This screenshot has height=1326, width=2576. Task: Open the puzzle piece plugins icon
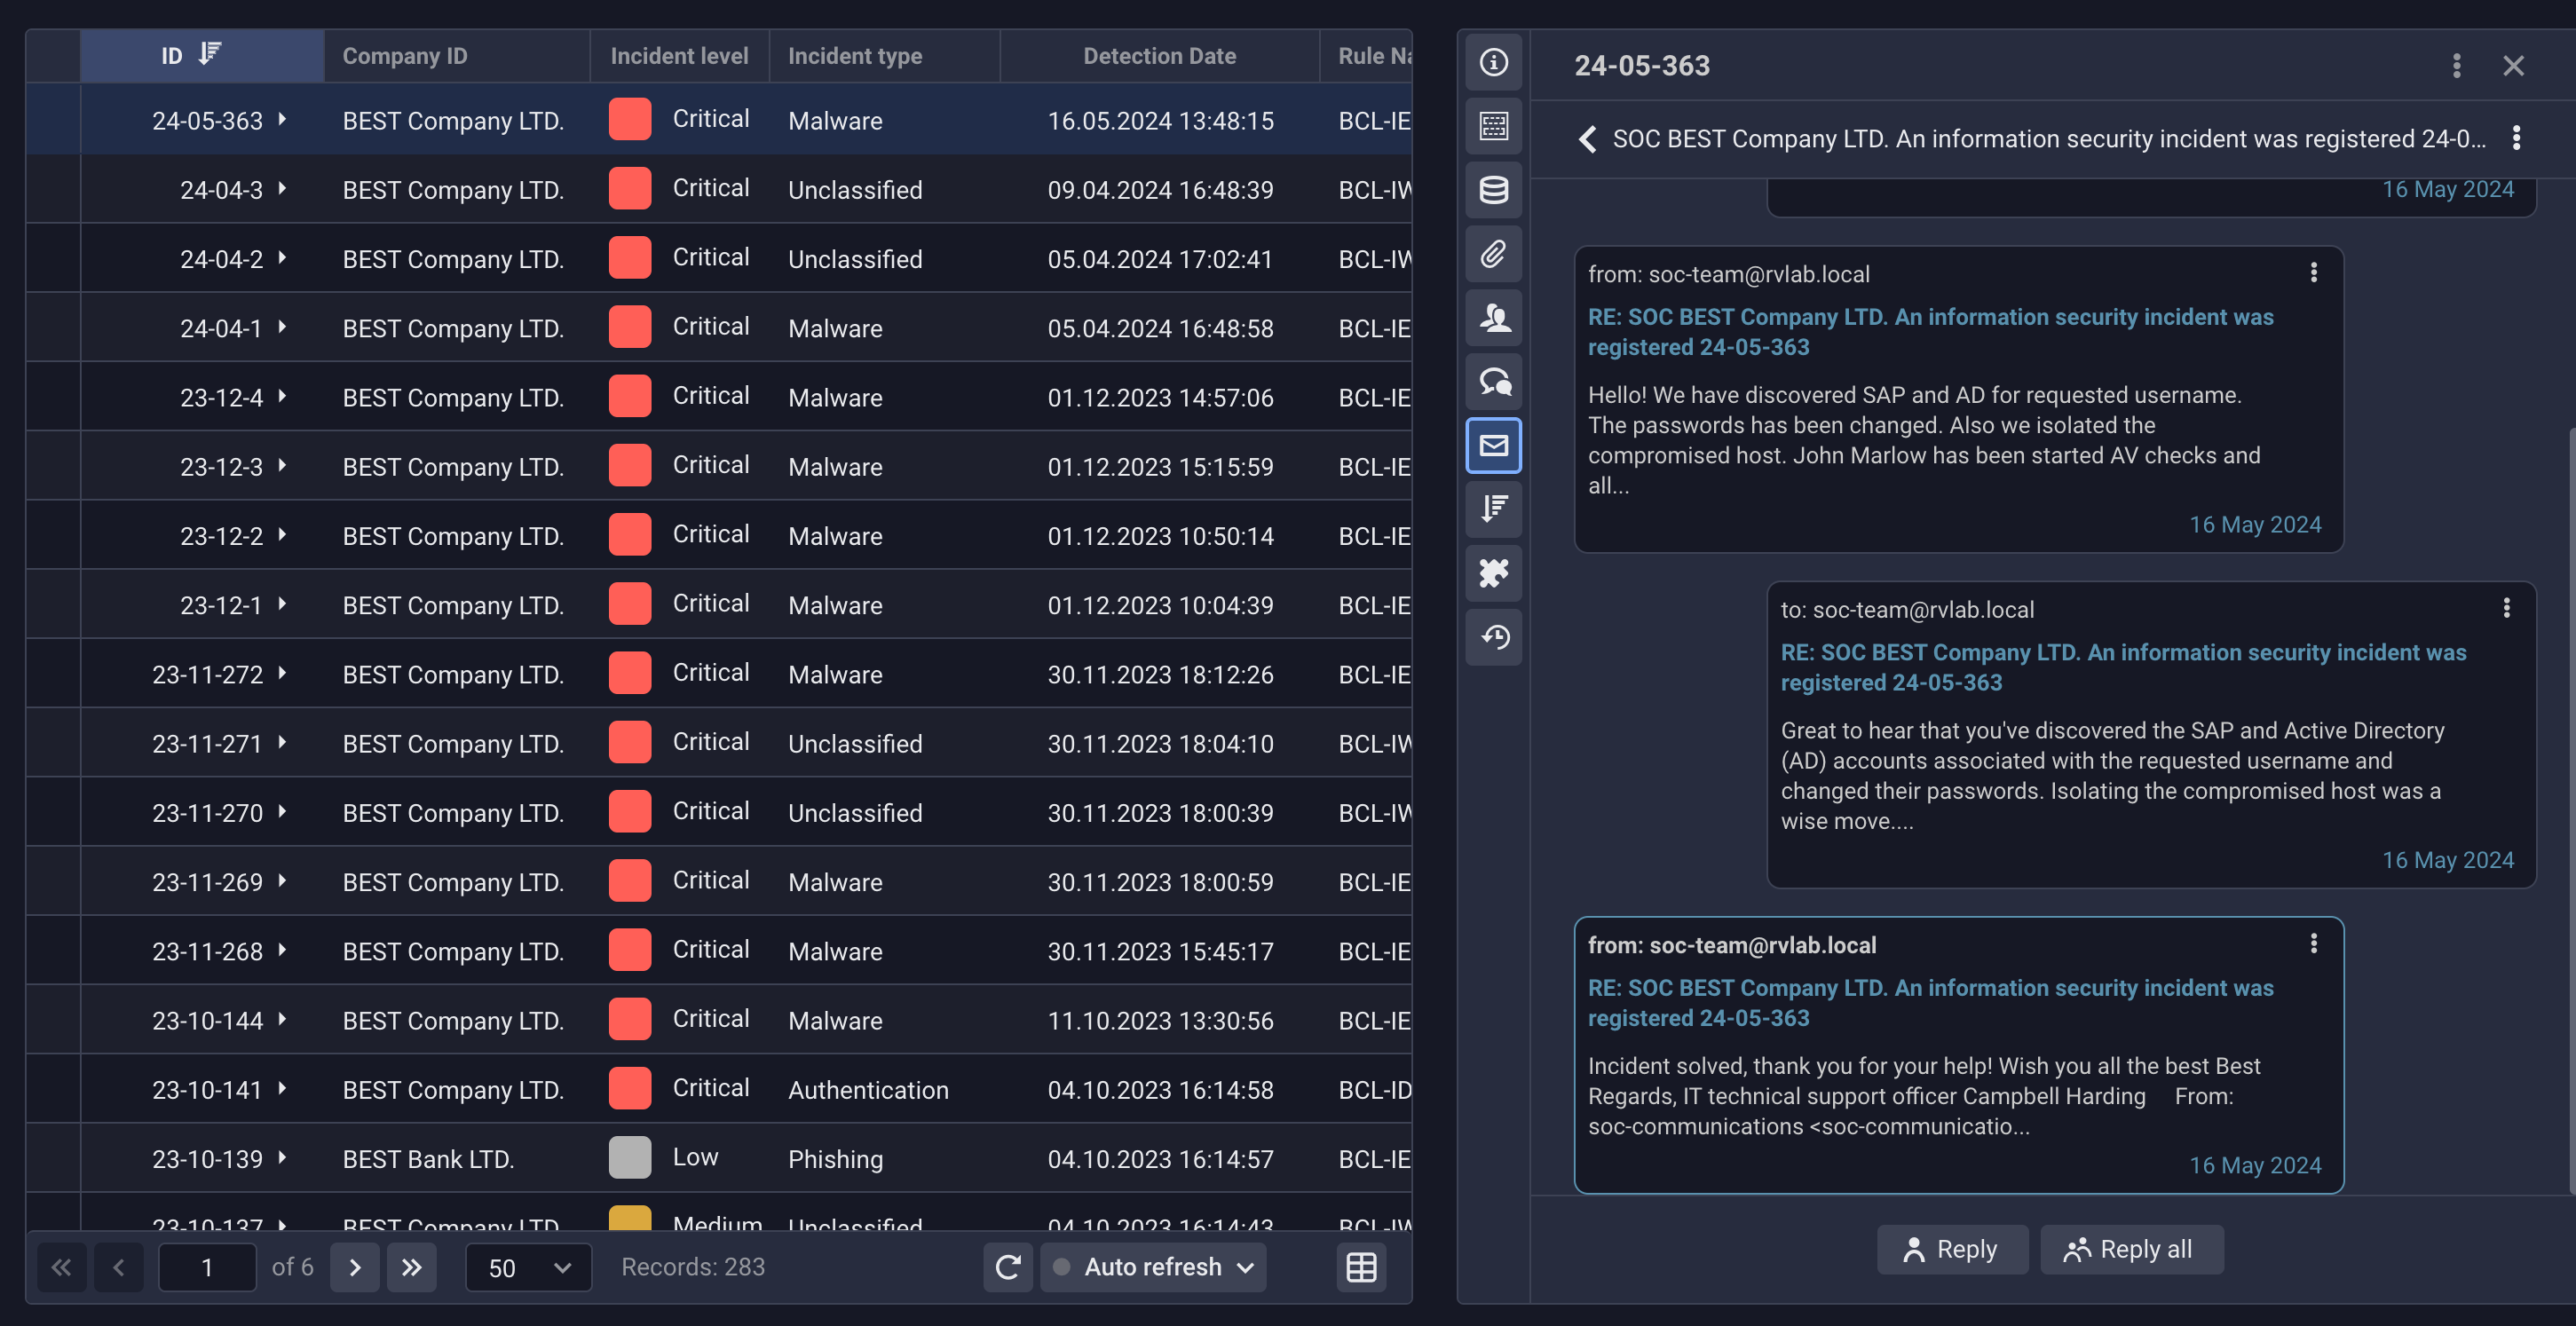point(1493,573)
